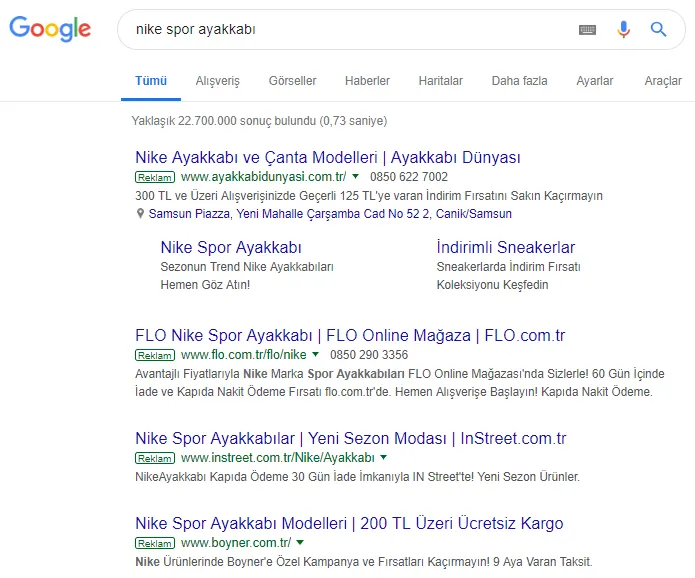Expand arrow next to flo.com.tr/flo/nike URL
Viewport: 695px width, 578px height.
click(x=315, y=354)
